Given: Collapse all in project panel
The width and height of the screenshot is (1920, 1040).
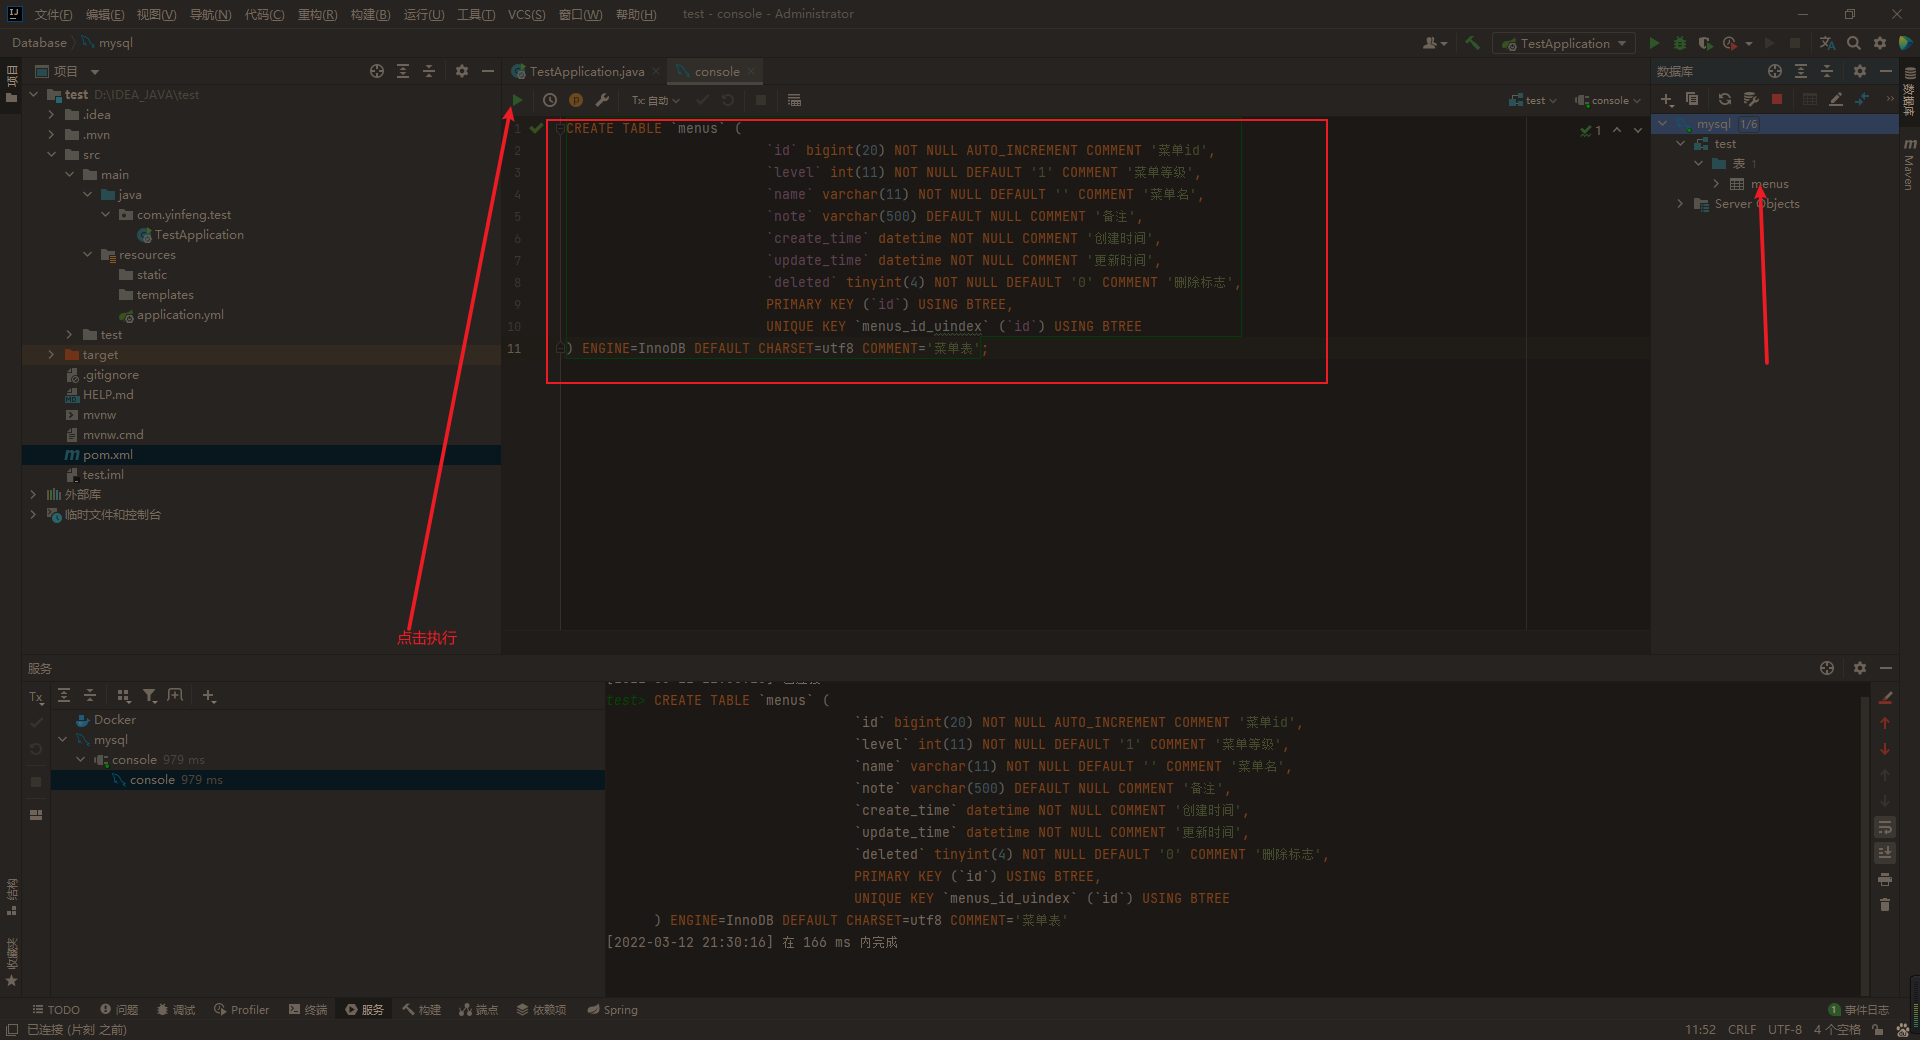Looking at the screenshot, I should coord(429,71).
